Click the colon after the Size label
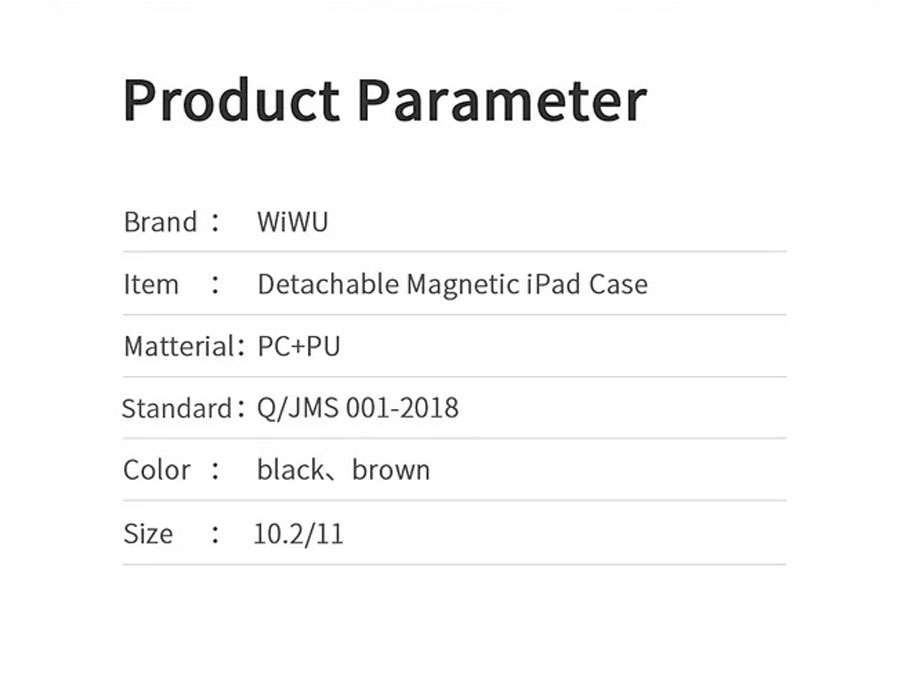The height and width of the screenshot is (675, 900). click(215, 534)
